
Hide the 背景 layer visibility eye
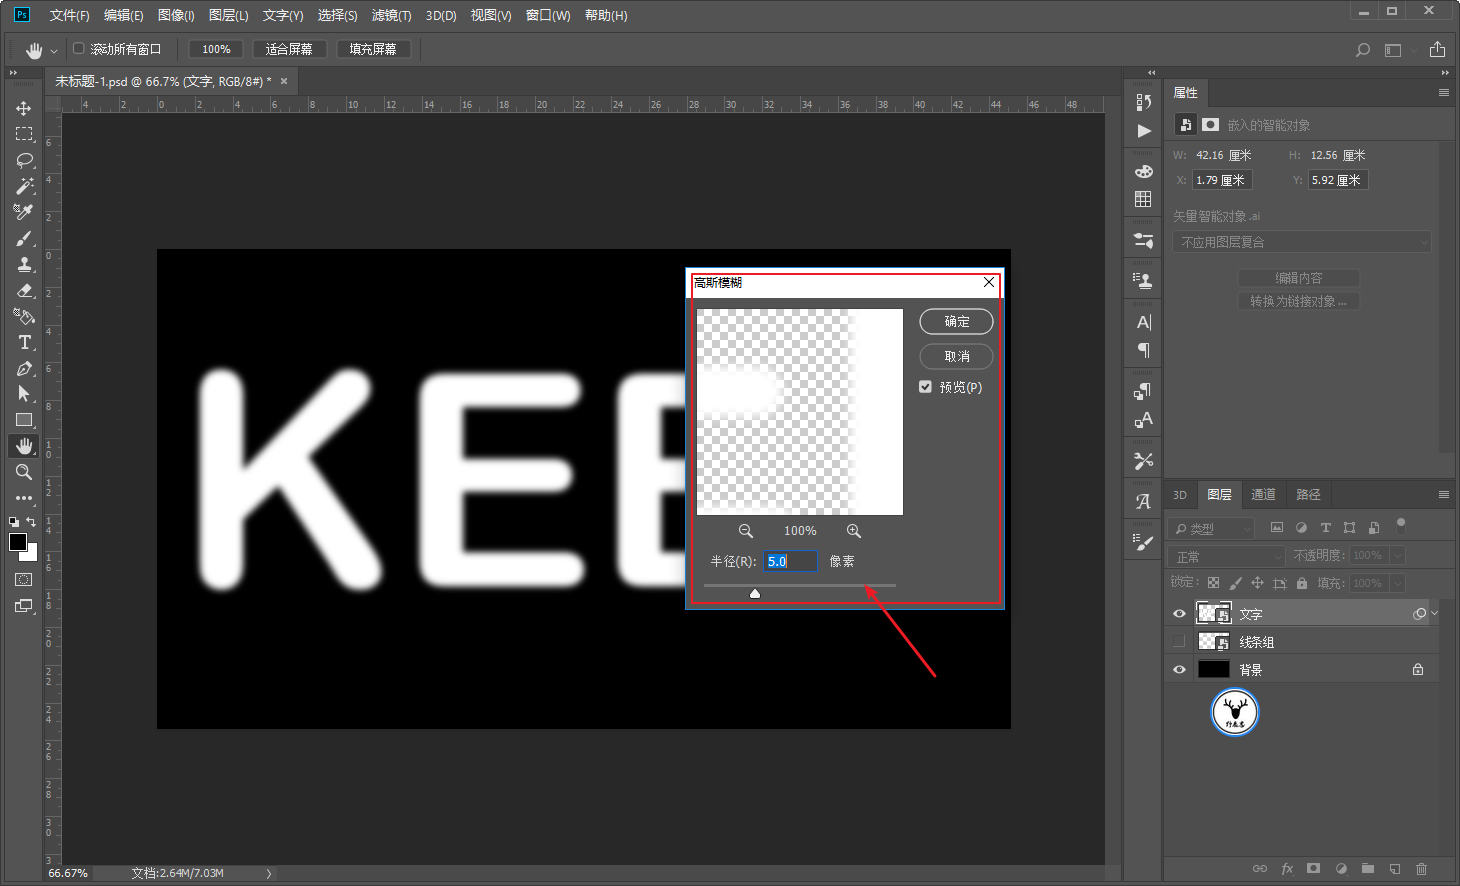click(1179, 670)
